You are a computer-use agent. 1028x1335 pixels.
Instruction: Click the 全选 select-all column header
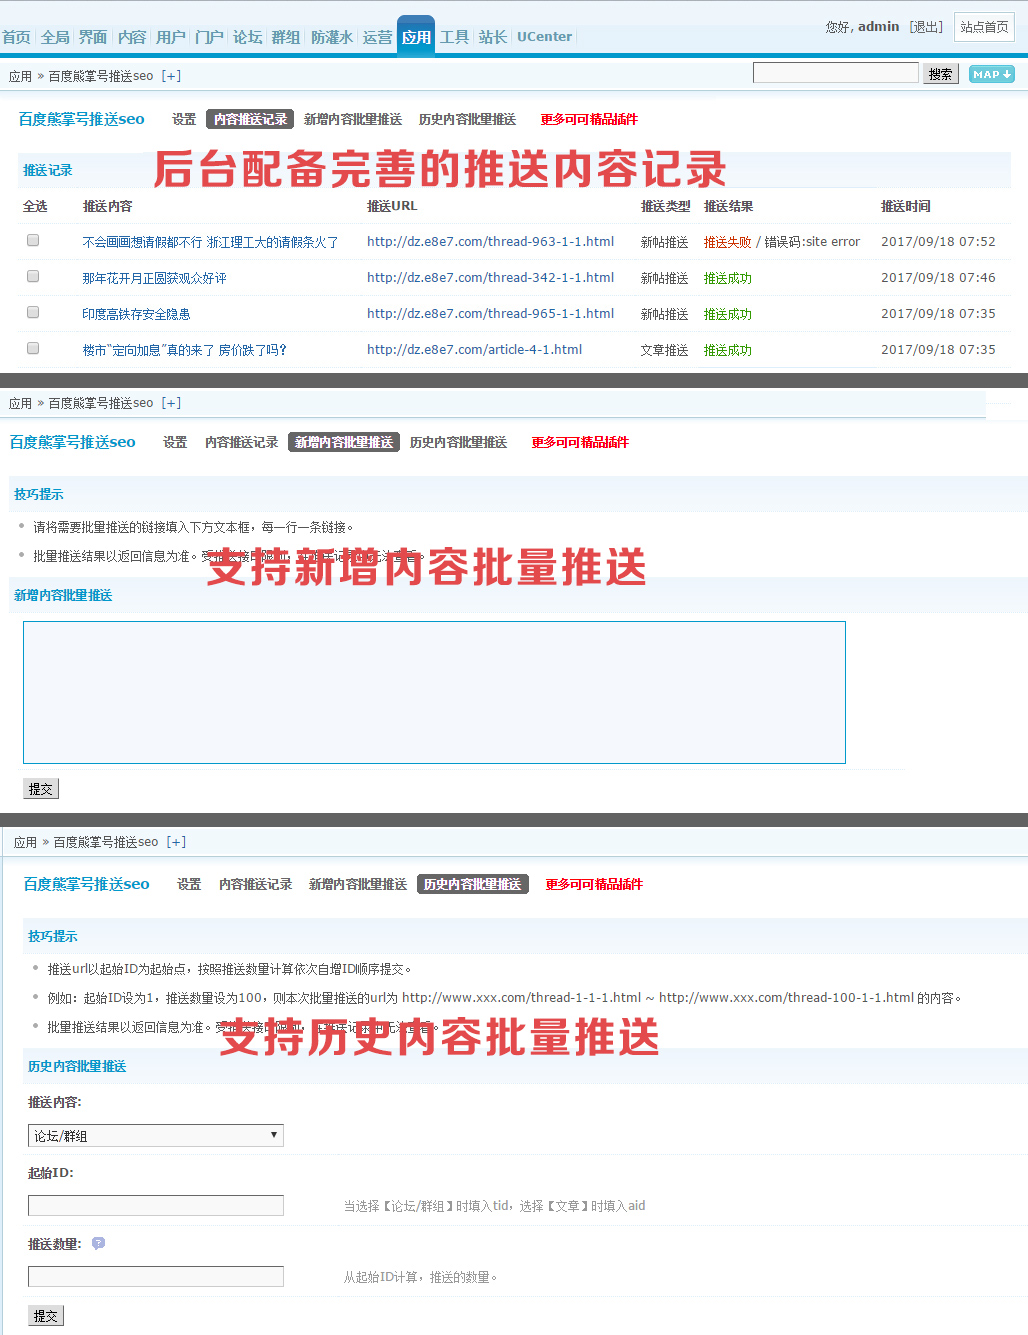[x=35, y=206]
